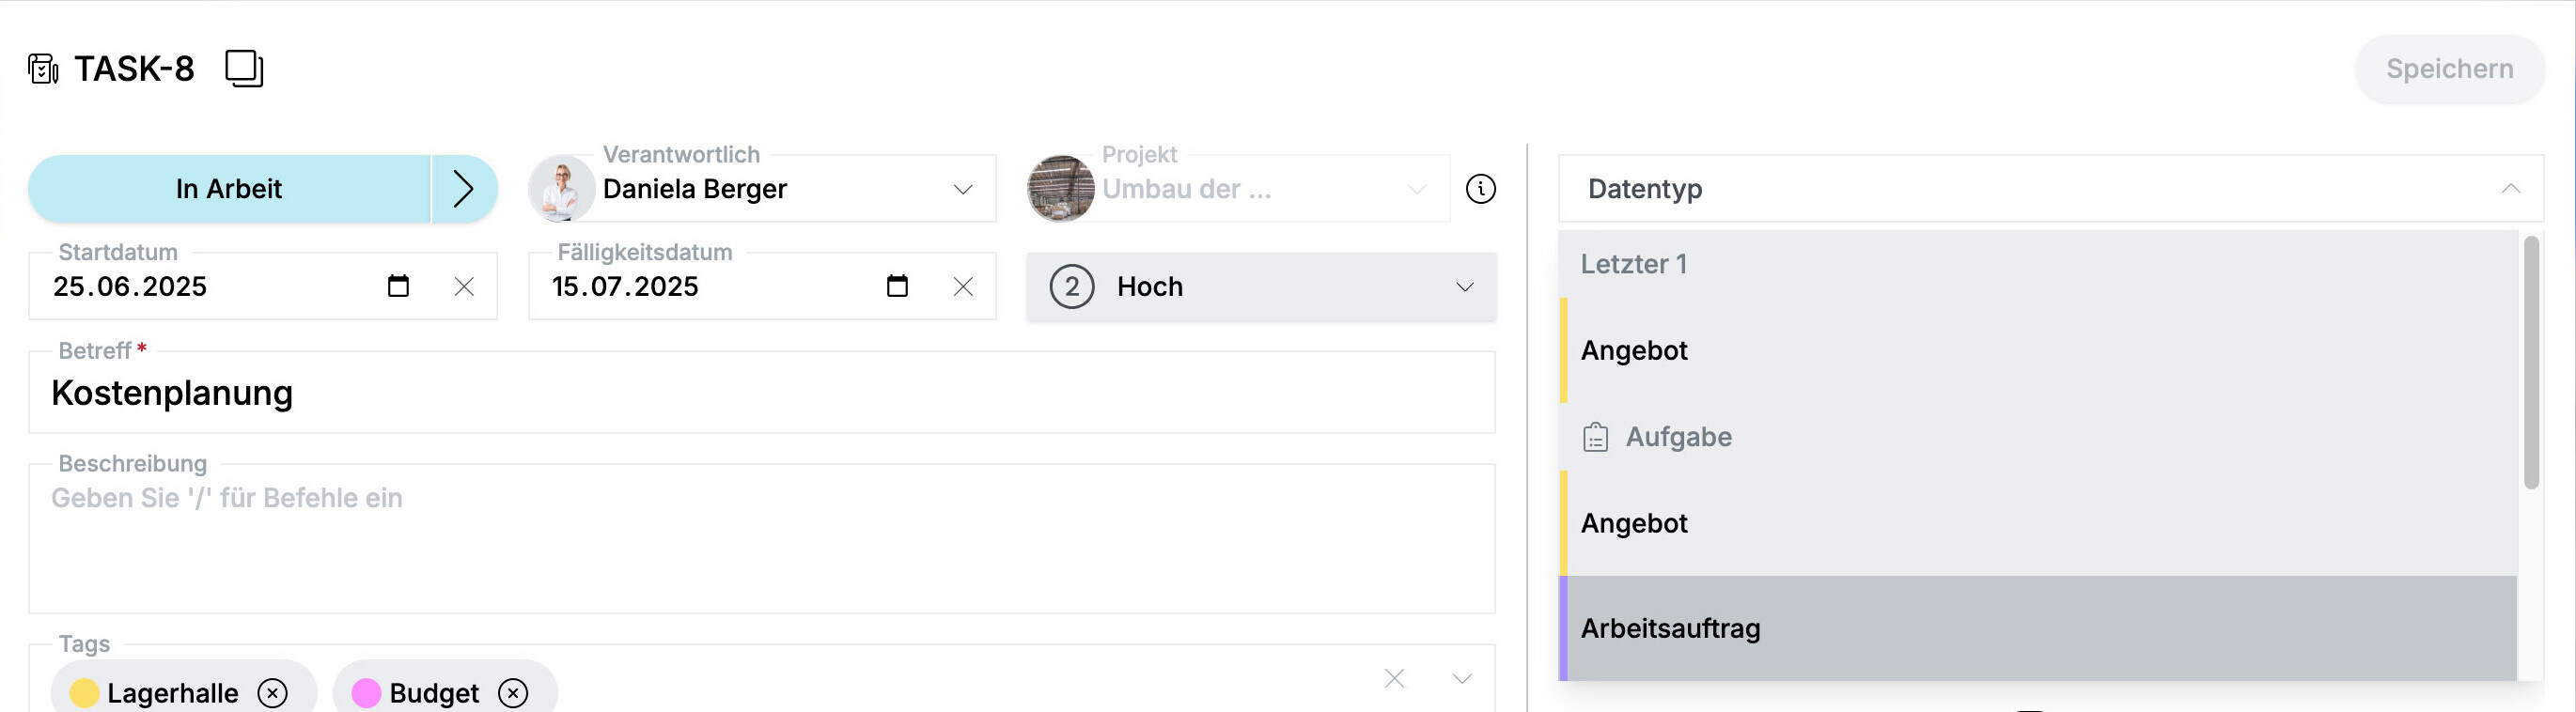Click the Budget tag label
Viewport: 2576px width, 712px height.
(x=434, y=693)
